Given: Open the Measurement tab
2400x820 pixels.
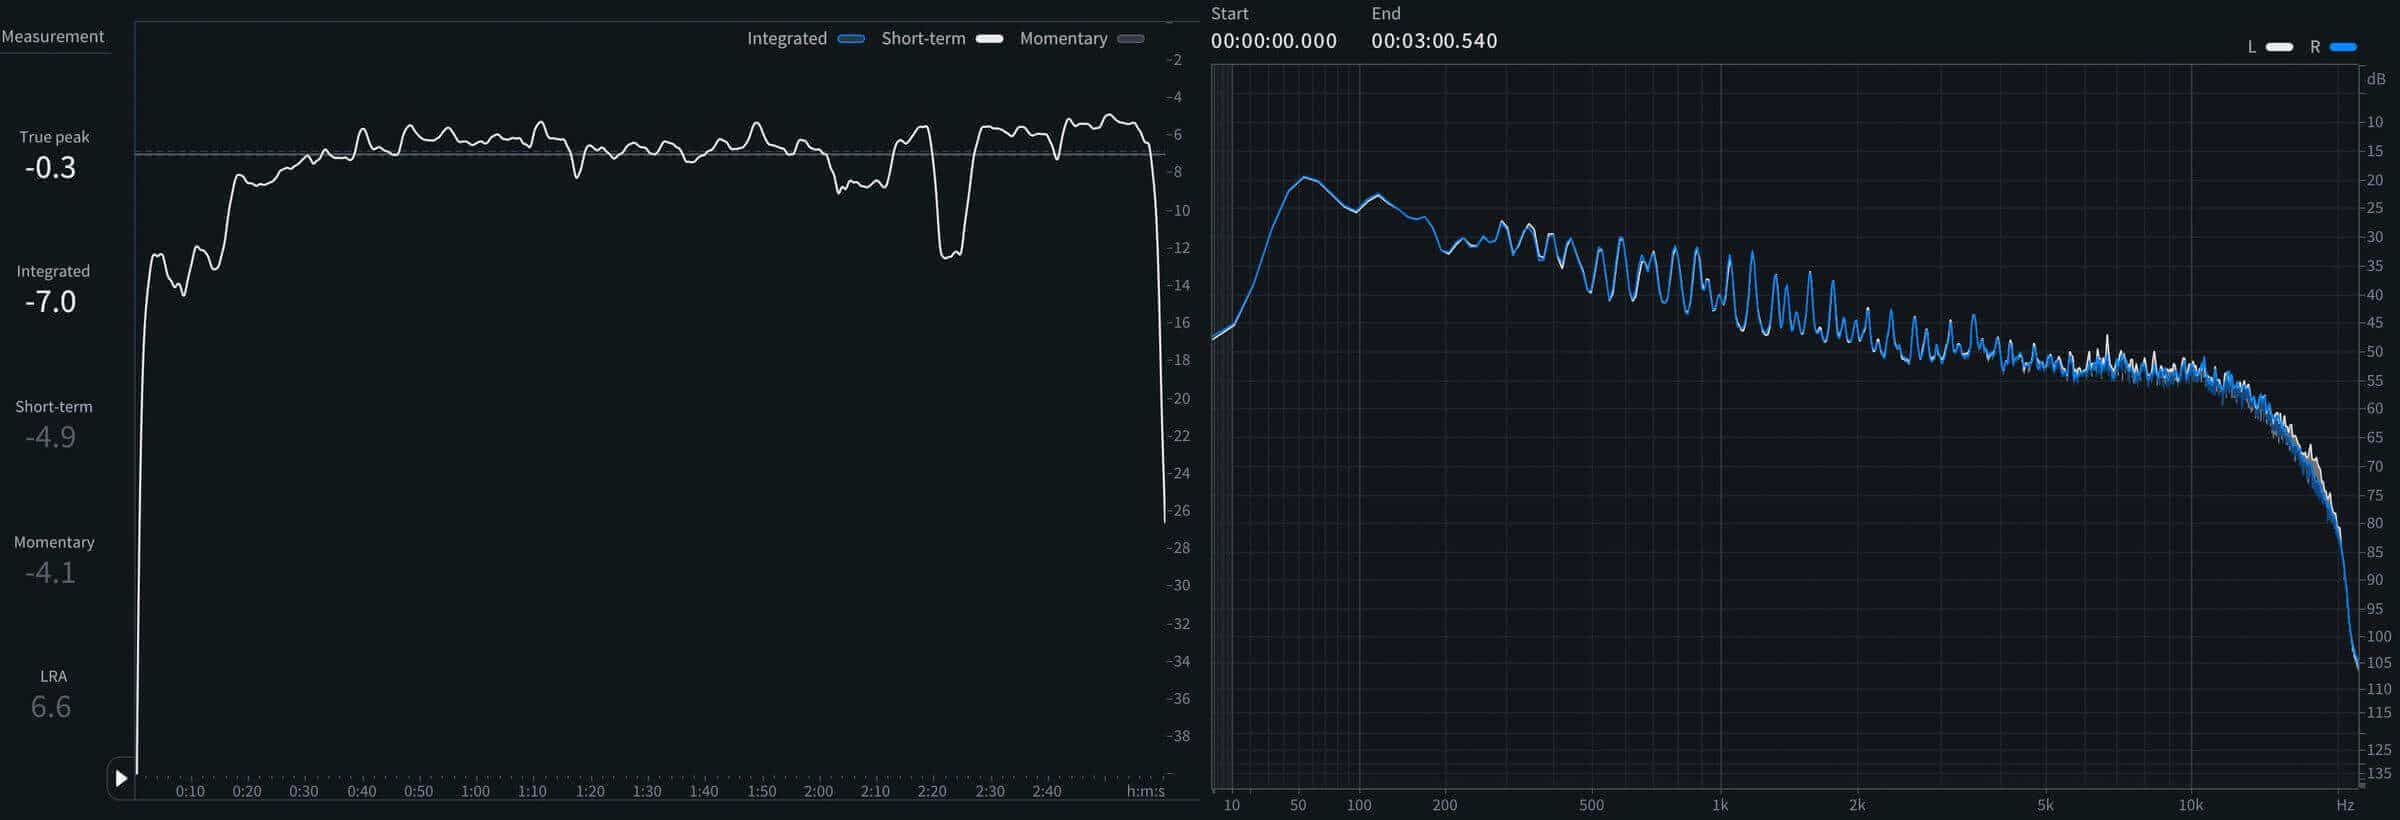Looking at the screenshot, I should point(53,37).
